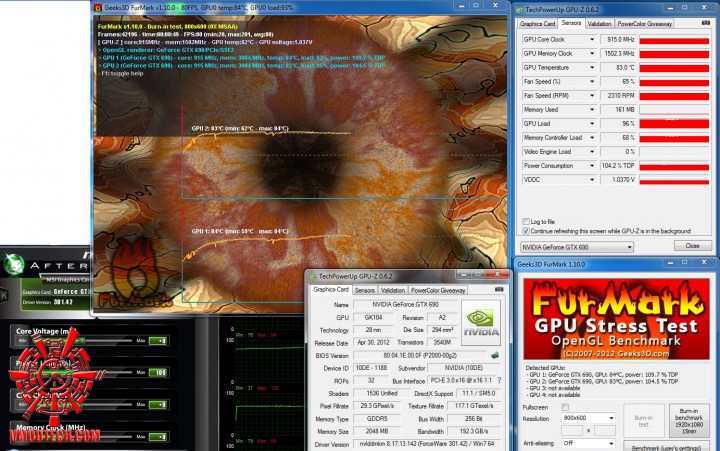
Task: Open the Memory Used sensor dropdown
Action: click(x=591, y=110)
